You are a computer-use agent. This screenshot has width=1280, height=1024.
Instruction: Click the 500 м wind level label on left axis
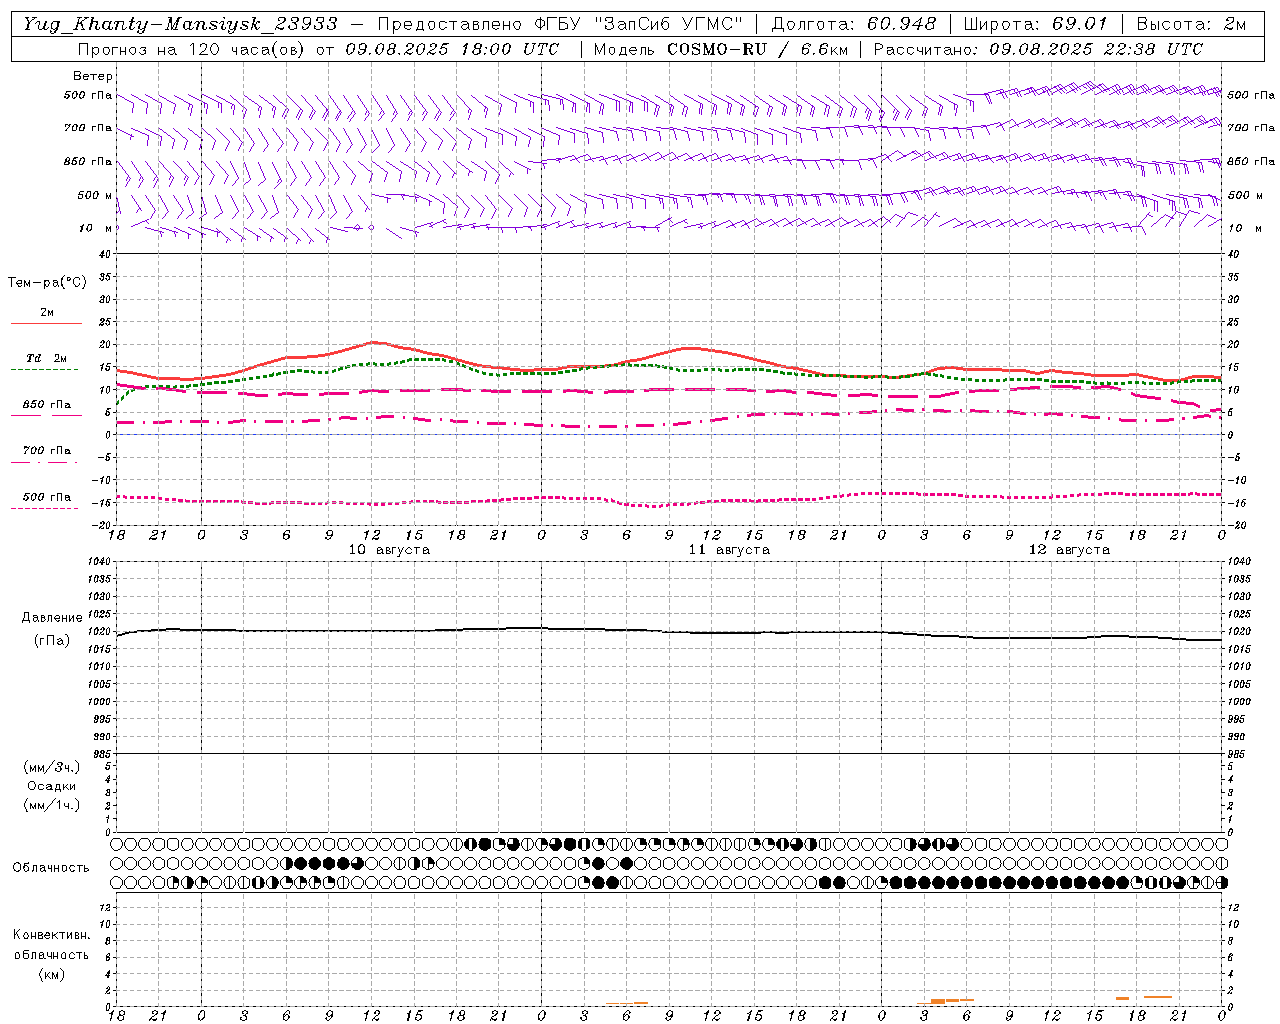point(95,195)
